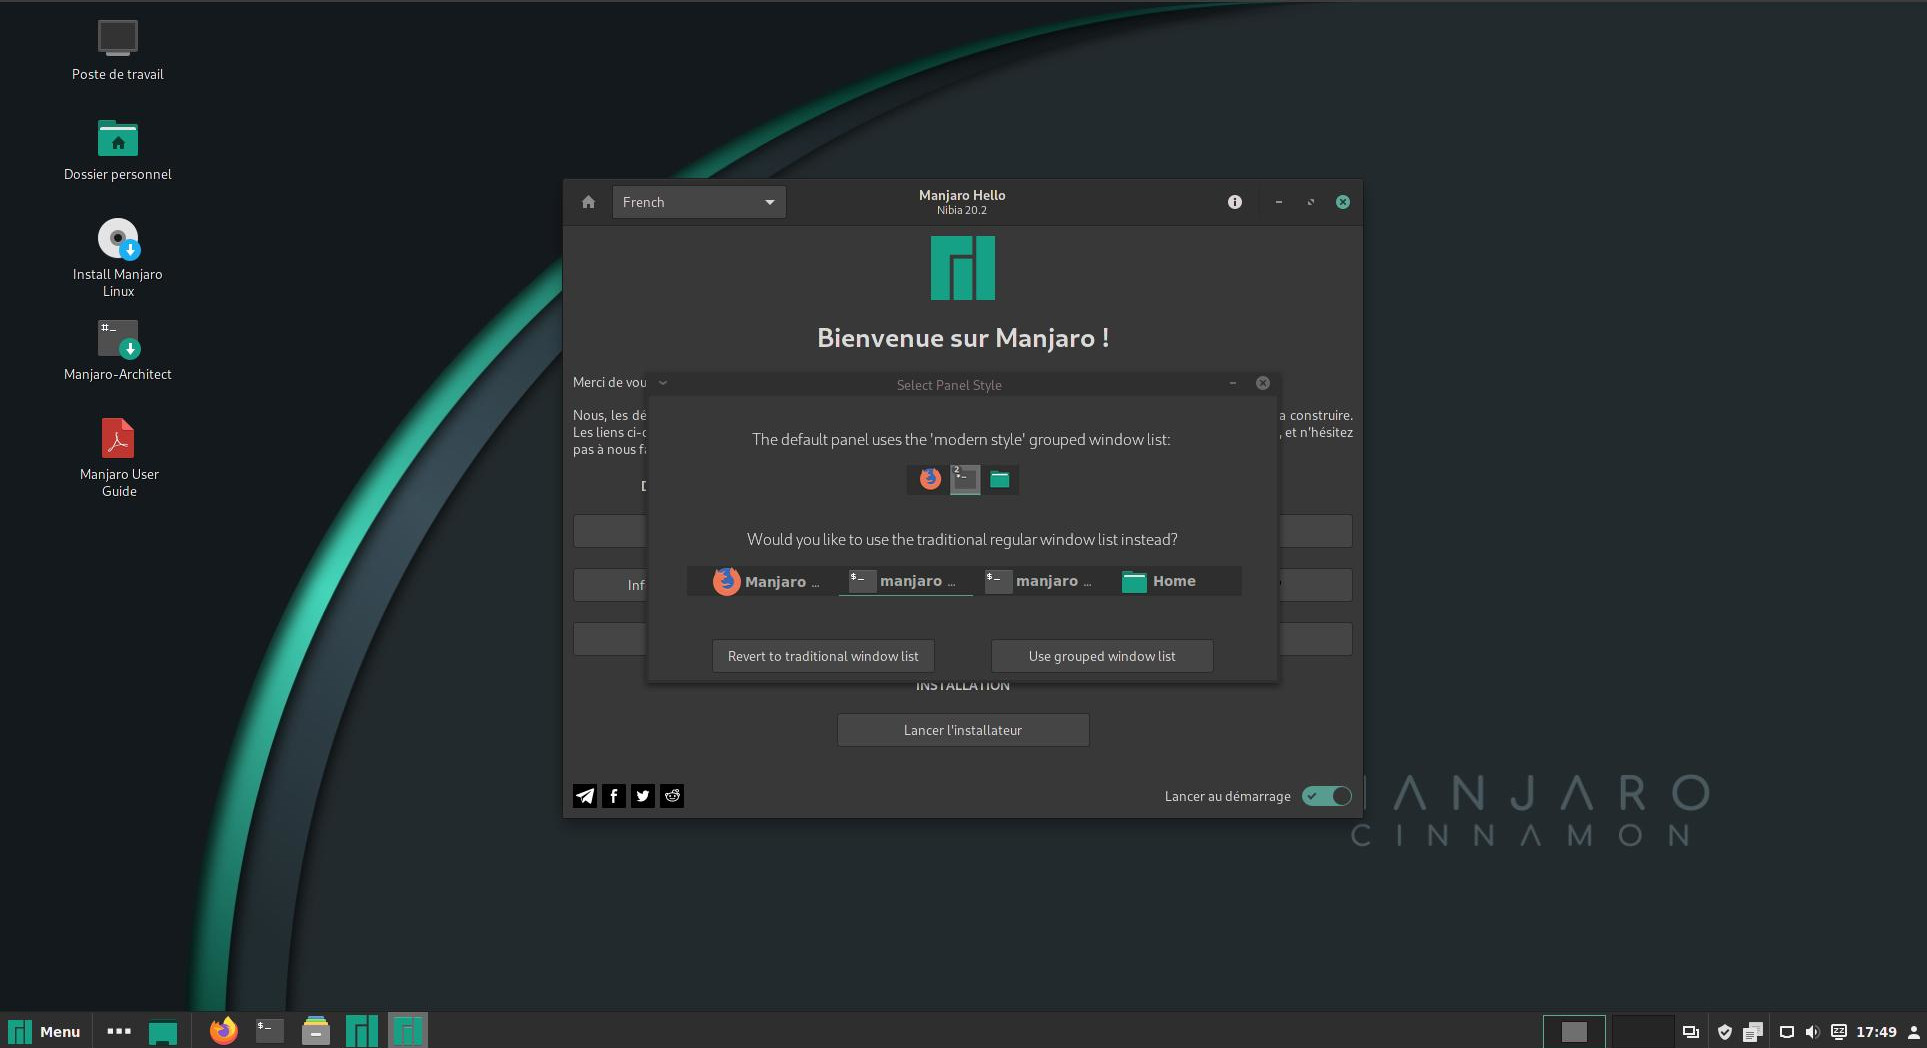Screen dimensions: 1927x1048
Task: Open the About info icon in Manjaro Hello
Action: click(x=1235, y=202)
